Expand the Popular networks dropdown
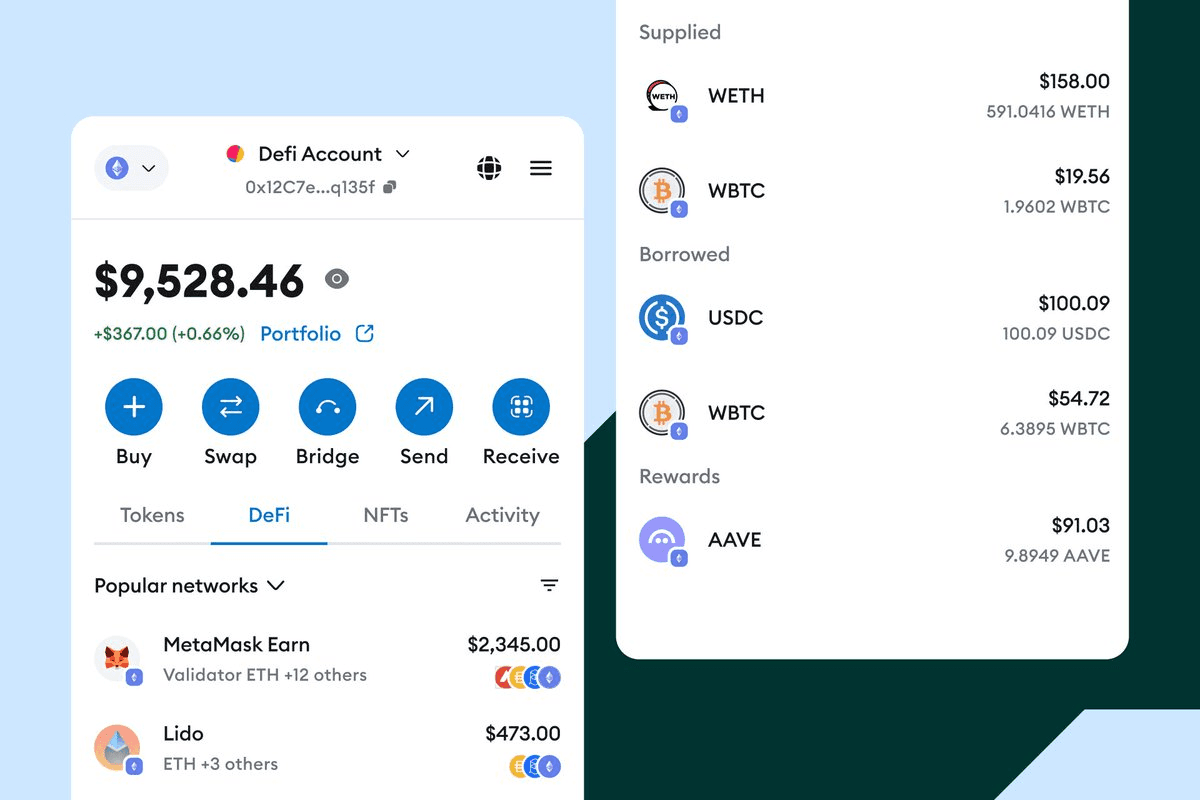 point(189,586)
